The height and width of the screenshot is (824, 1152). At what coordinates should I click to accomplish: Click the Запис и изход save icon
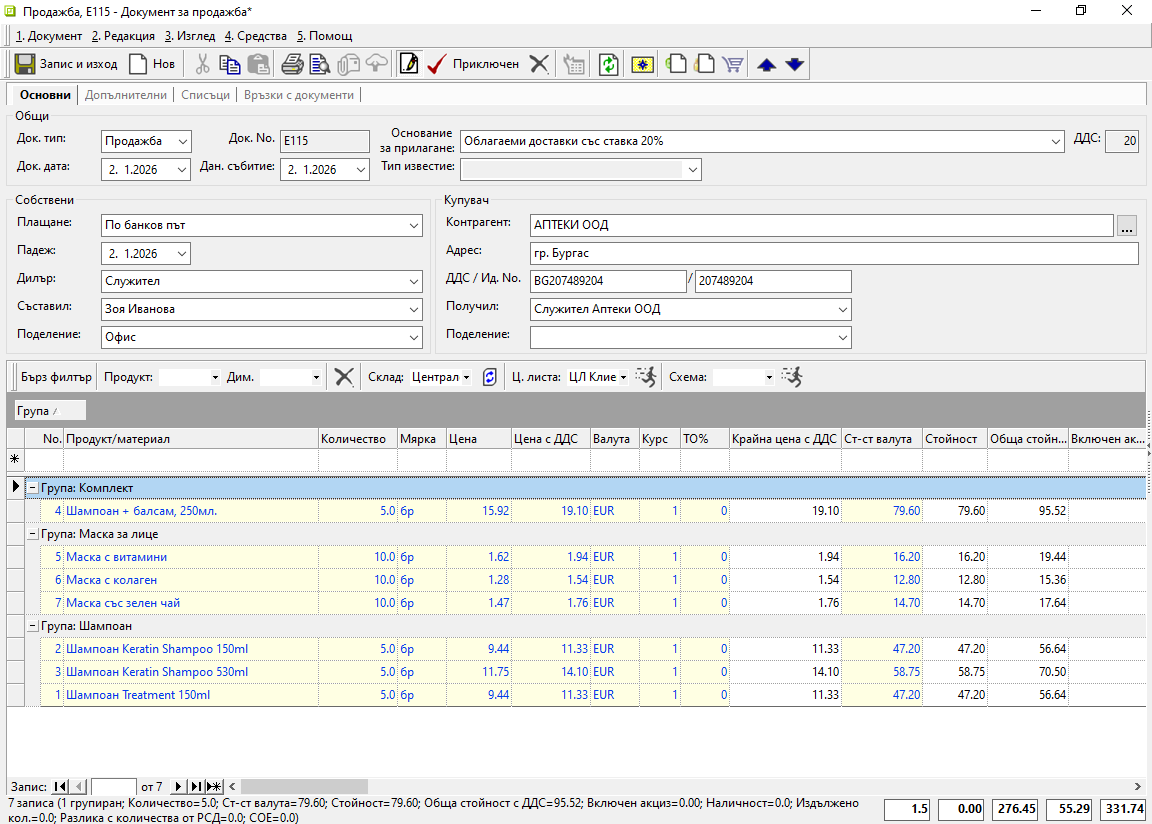point(26,64)
